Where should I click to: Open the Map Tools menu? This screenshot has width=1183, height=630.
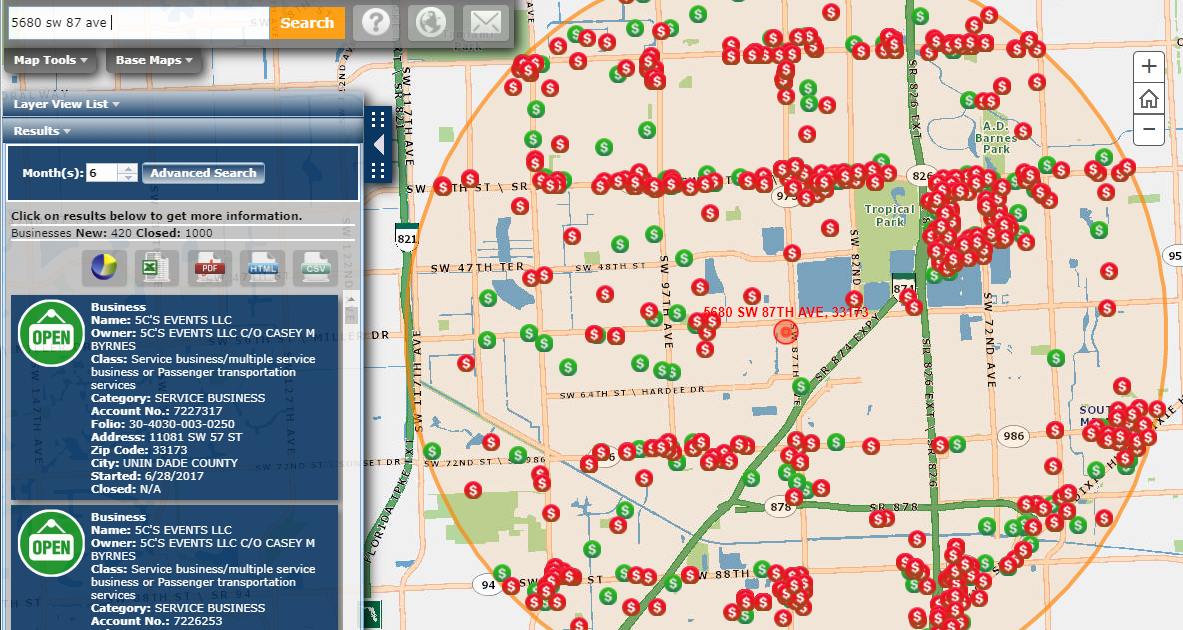[51, 60]
